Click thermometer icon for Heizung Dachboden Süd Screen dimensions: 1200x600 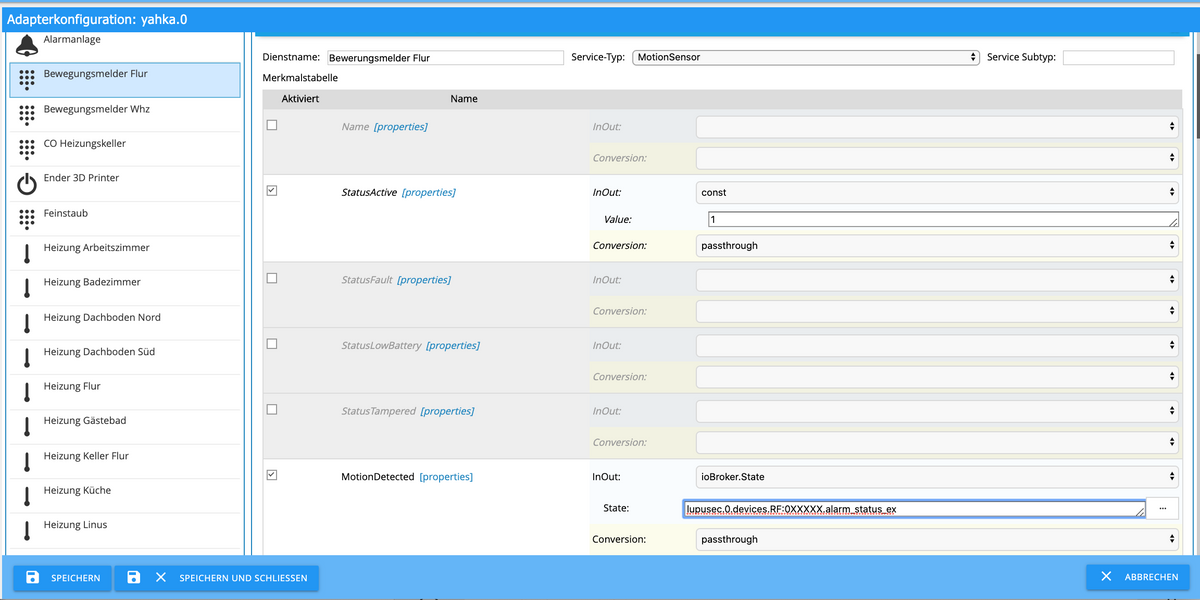pos(27,357)
